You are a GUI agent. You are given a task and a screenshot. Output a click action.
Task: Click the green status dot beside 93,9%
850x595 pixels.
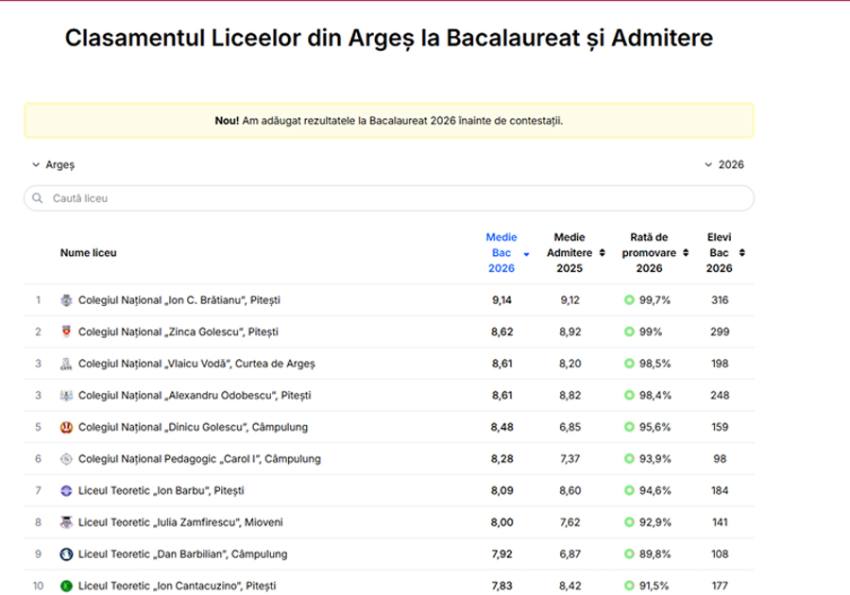[x=629, y=459]
